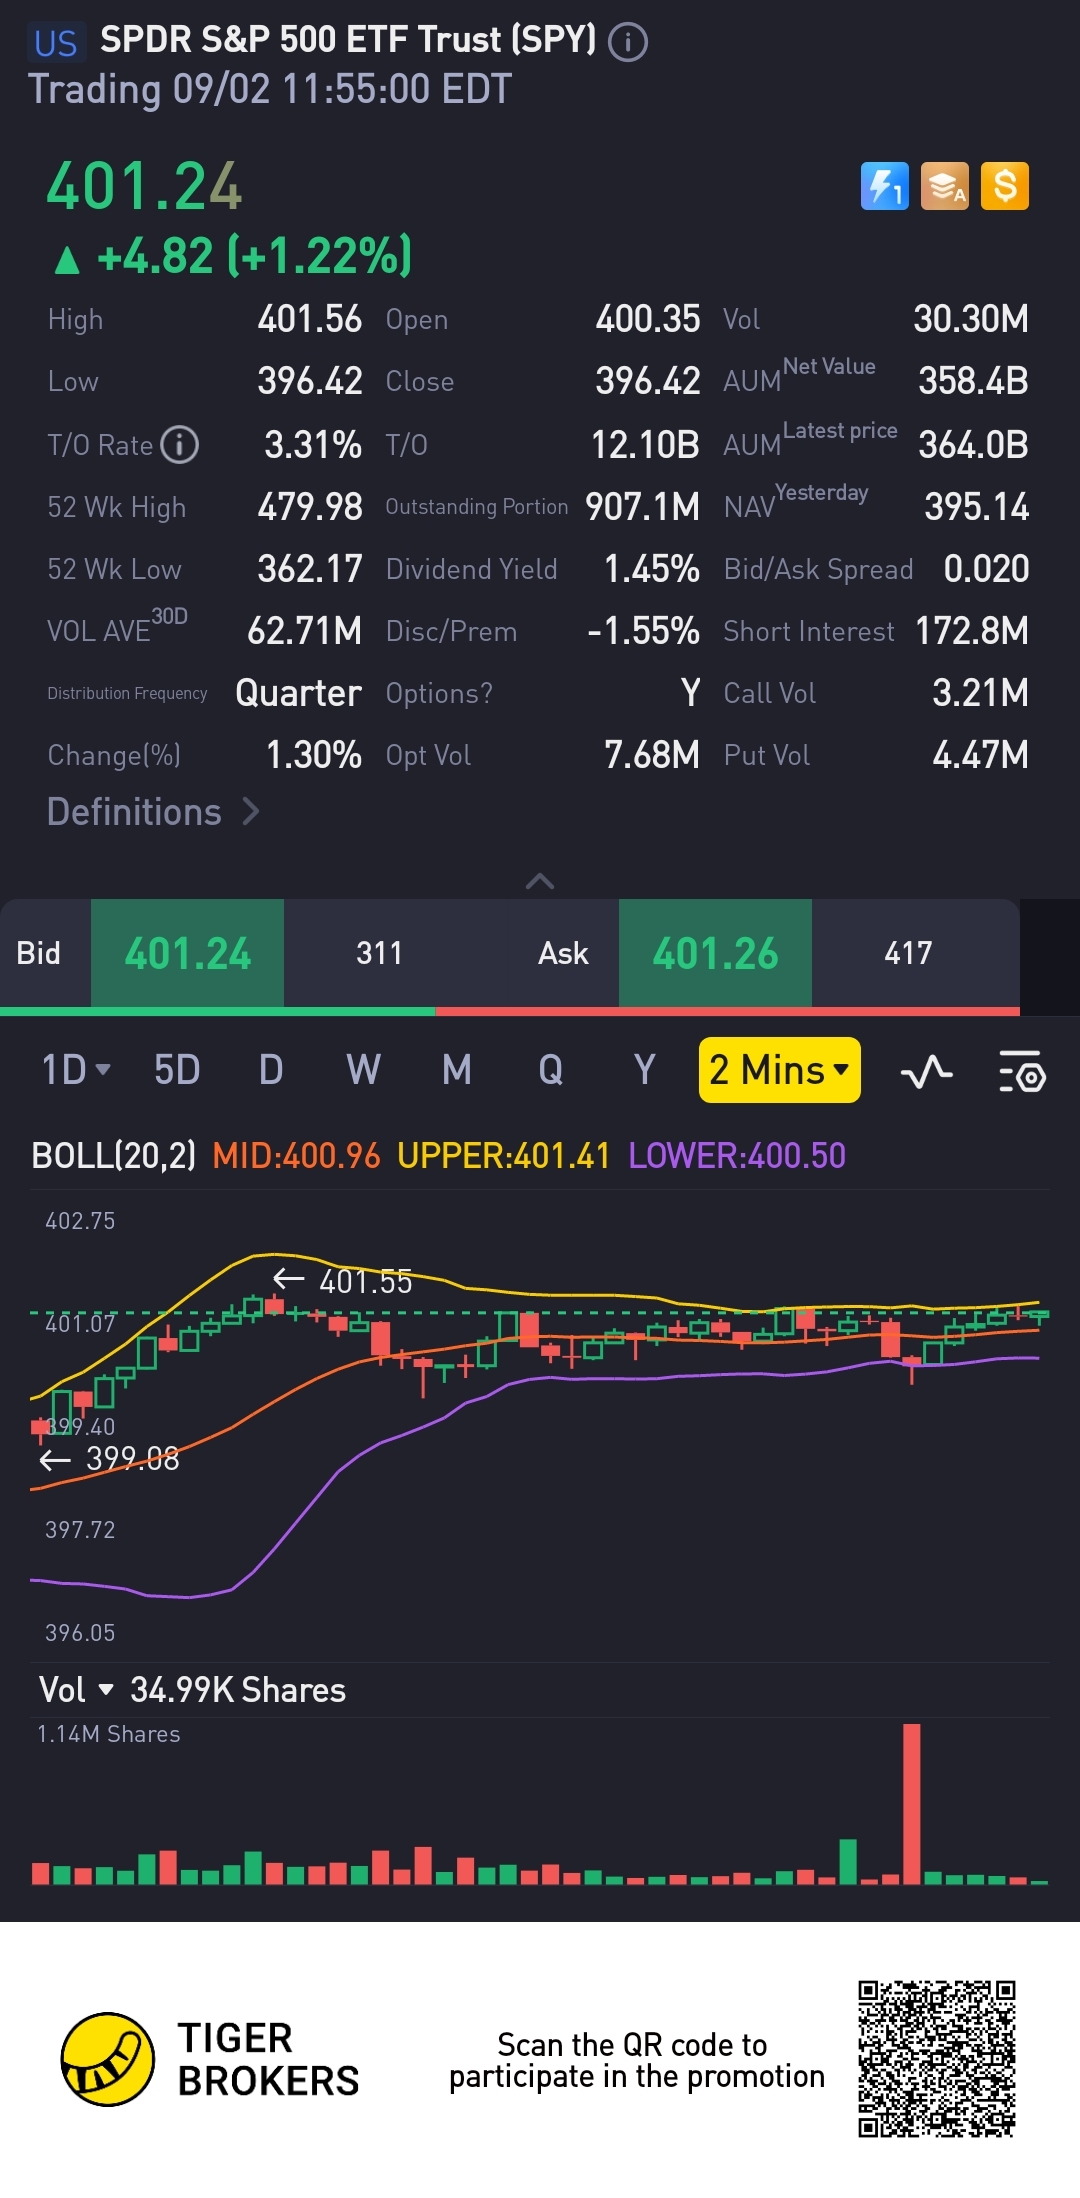This screenshot has height=2198, width=1080.
Task: Tap the blue lightning bolt badge icon
Action: click(x=885, y=186)
